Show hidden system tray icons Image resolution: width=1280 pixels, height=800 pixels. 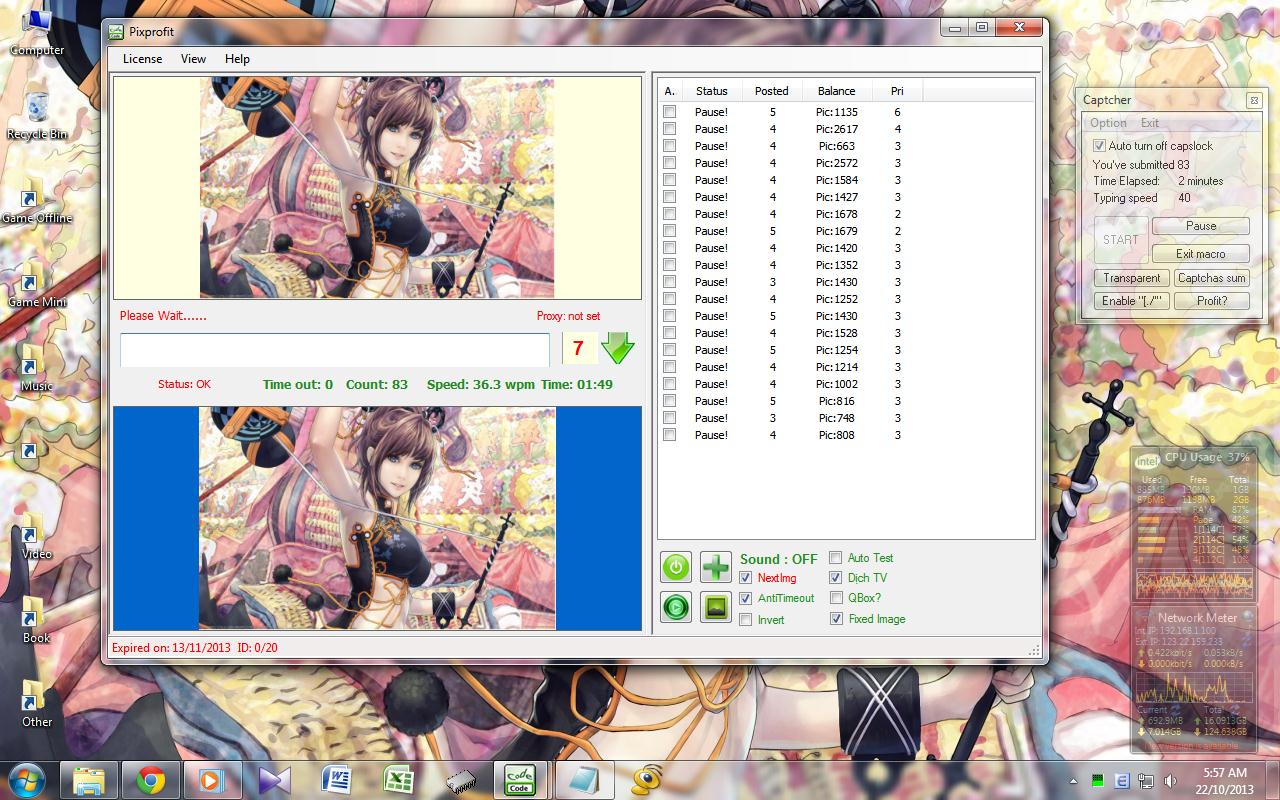[x=1073, y=780]
